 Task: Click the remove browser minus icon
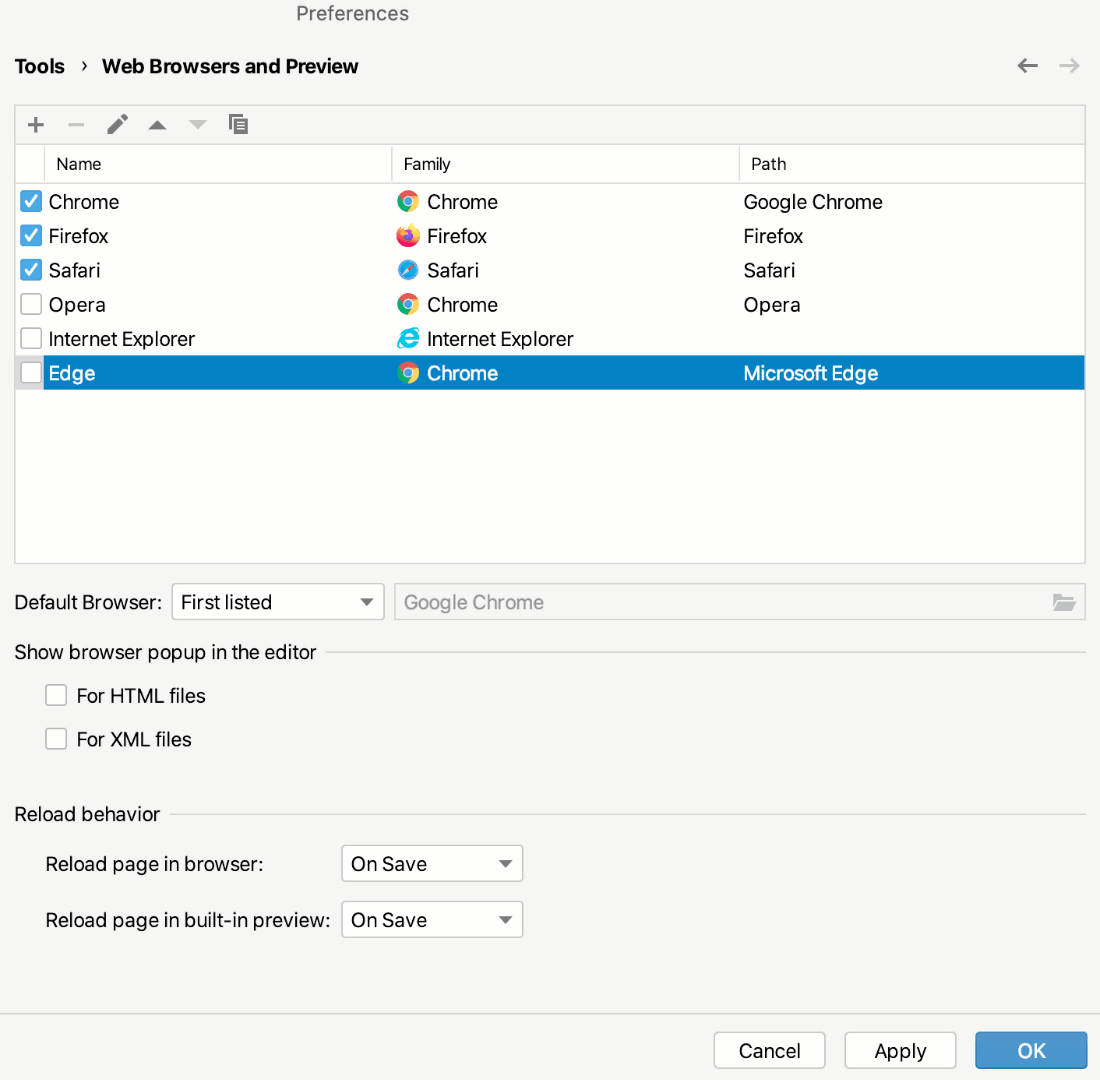(x=76, y=124)
